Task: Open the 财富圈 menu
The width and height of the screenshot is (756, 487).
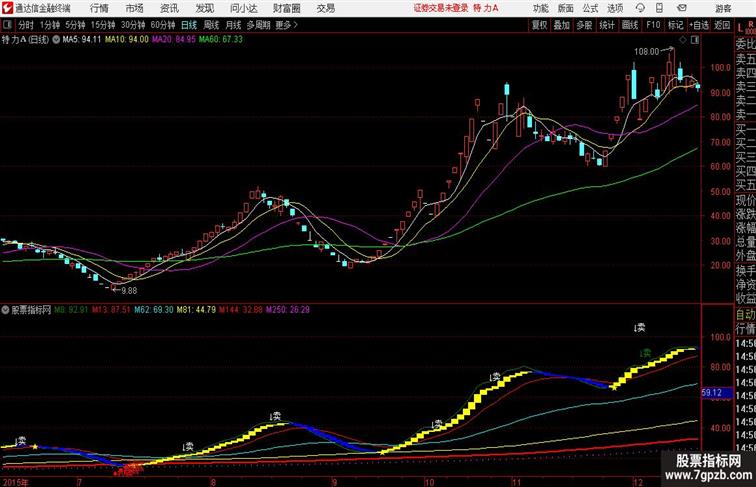Action: click(x=287, y=8)
